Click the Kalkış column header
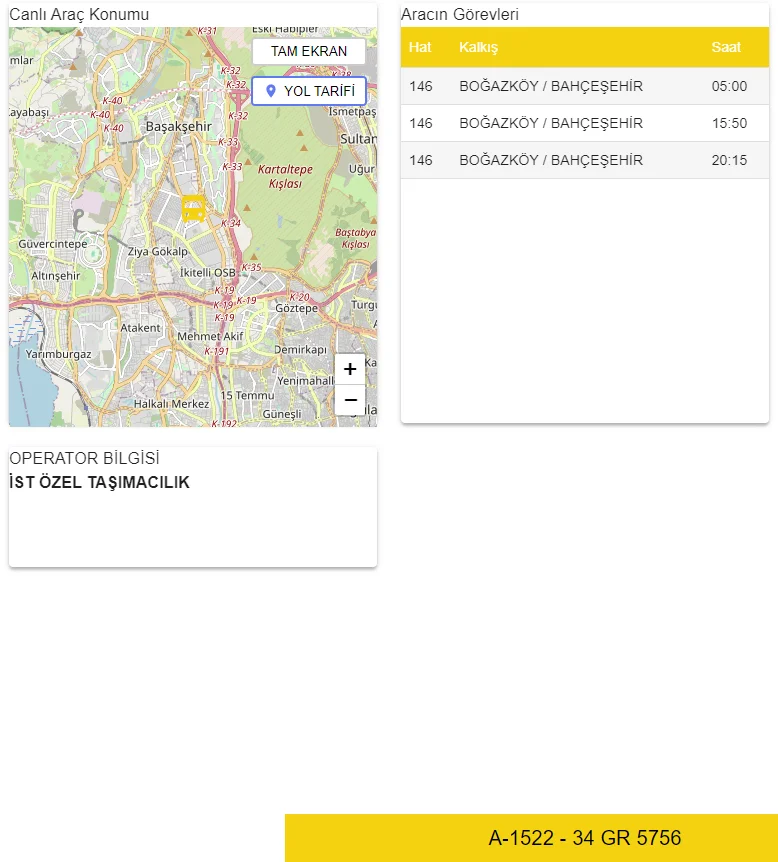This screenshot has height=862, width=778. 478,47
